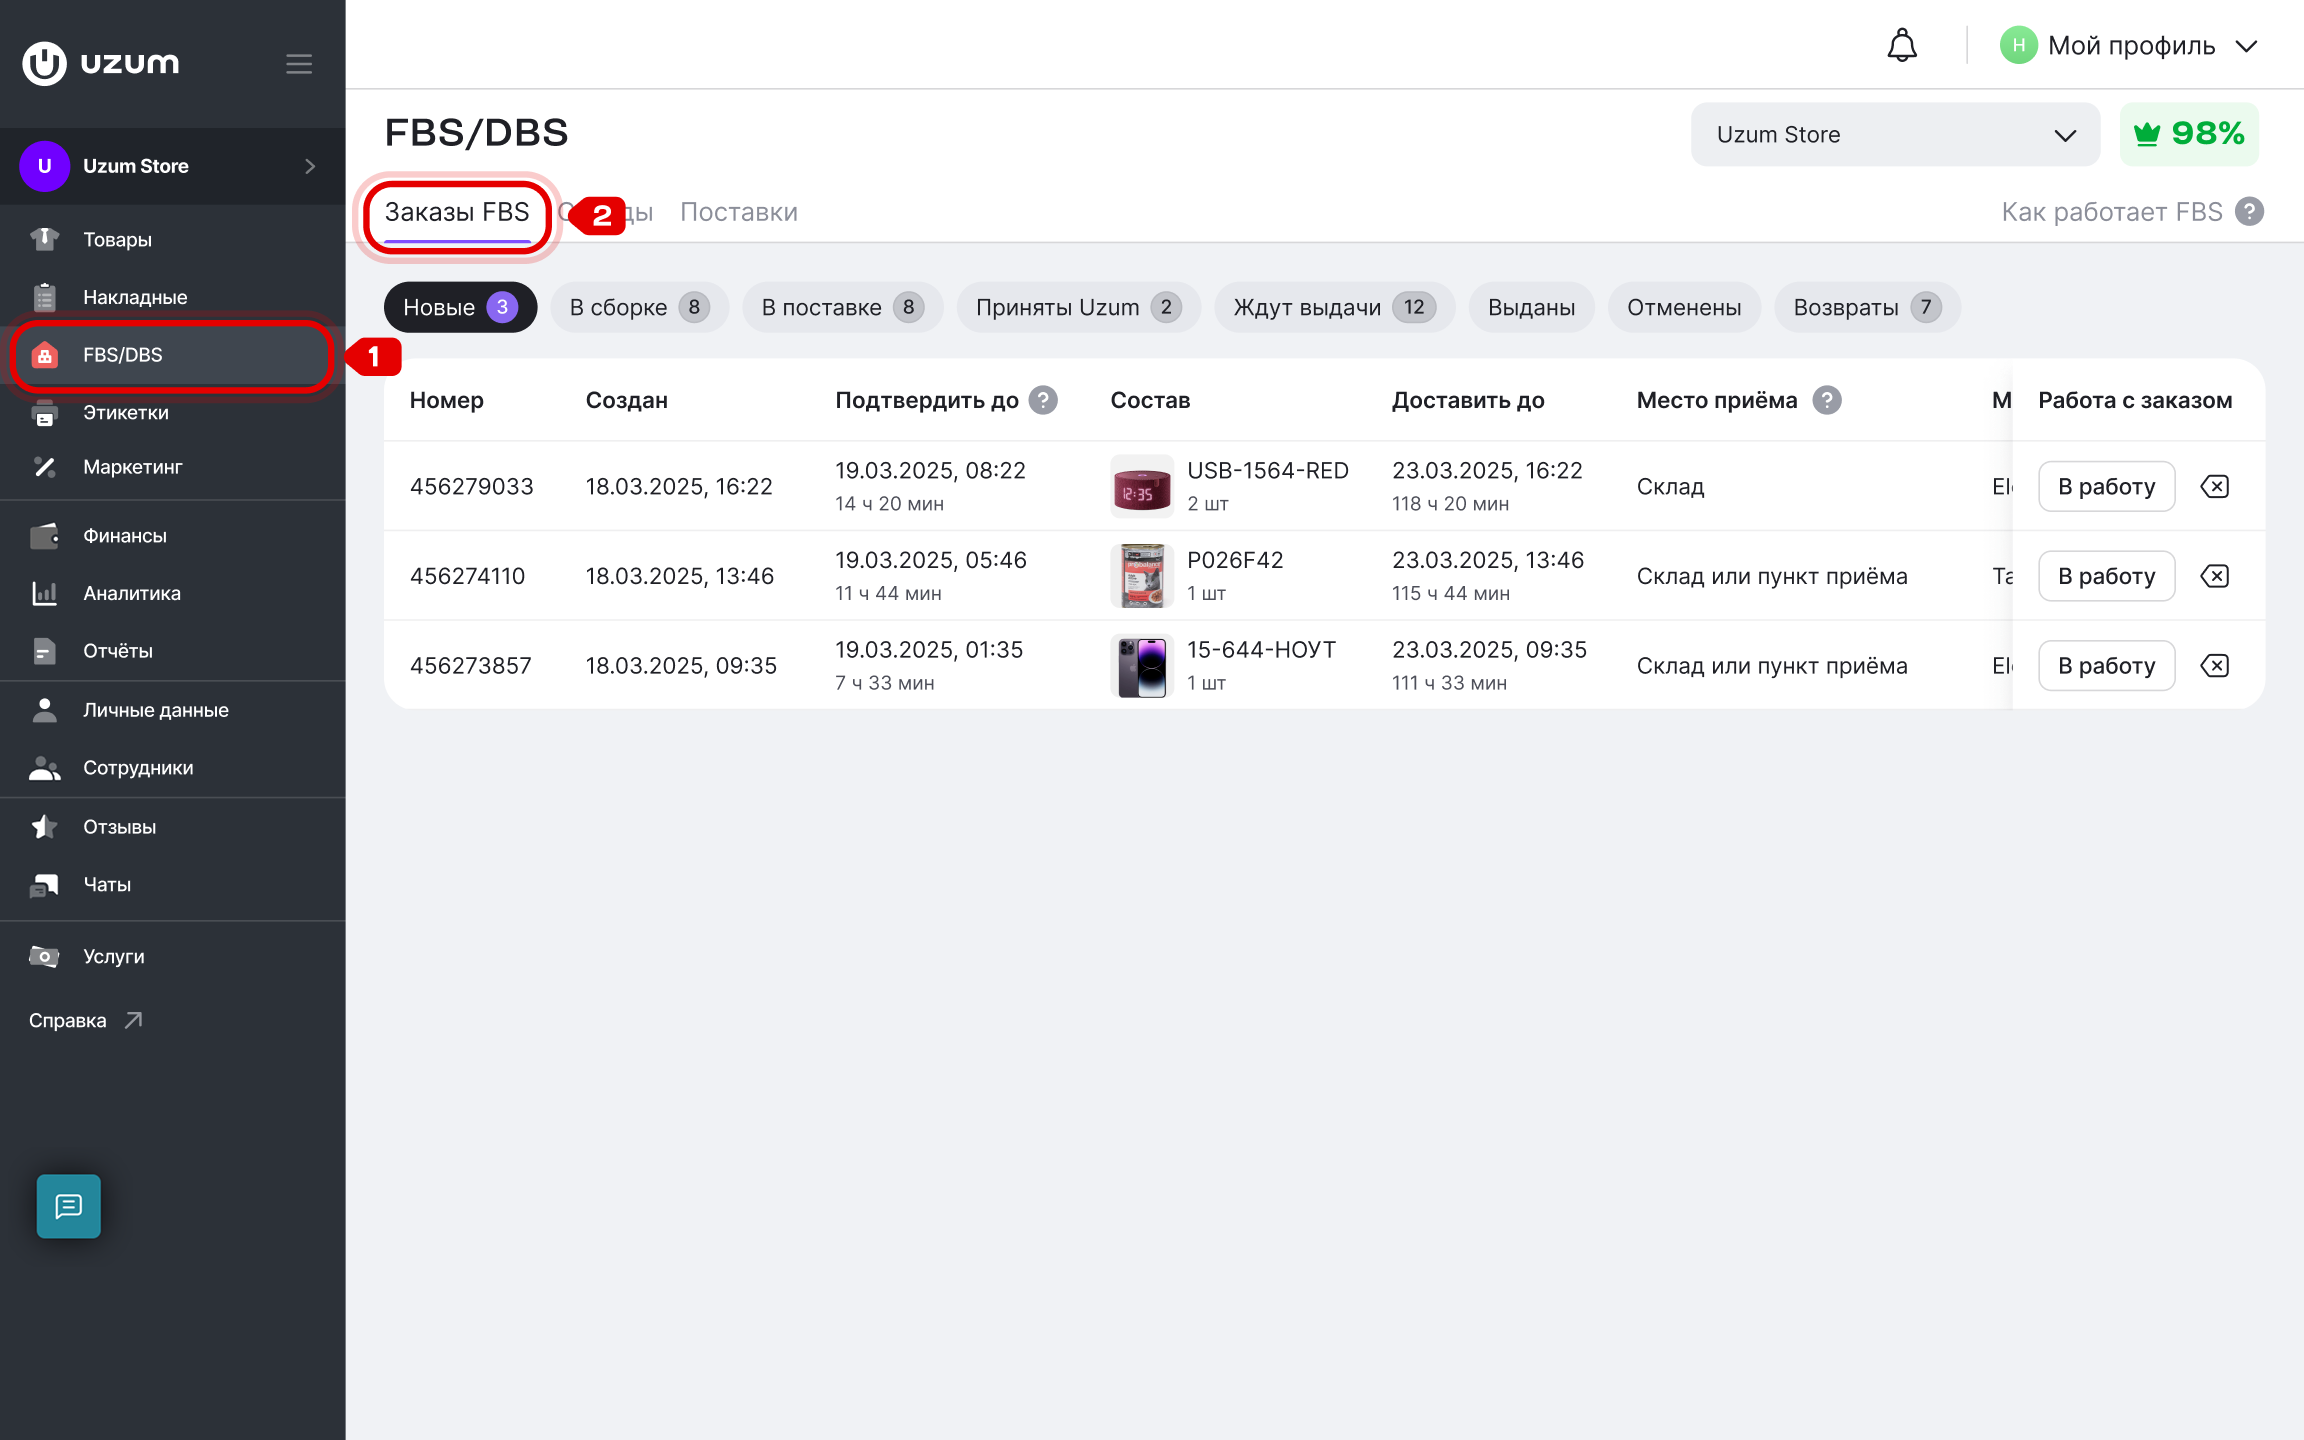Show Выданы orders

pos(1531,307)
